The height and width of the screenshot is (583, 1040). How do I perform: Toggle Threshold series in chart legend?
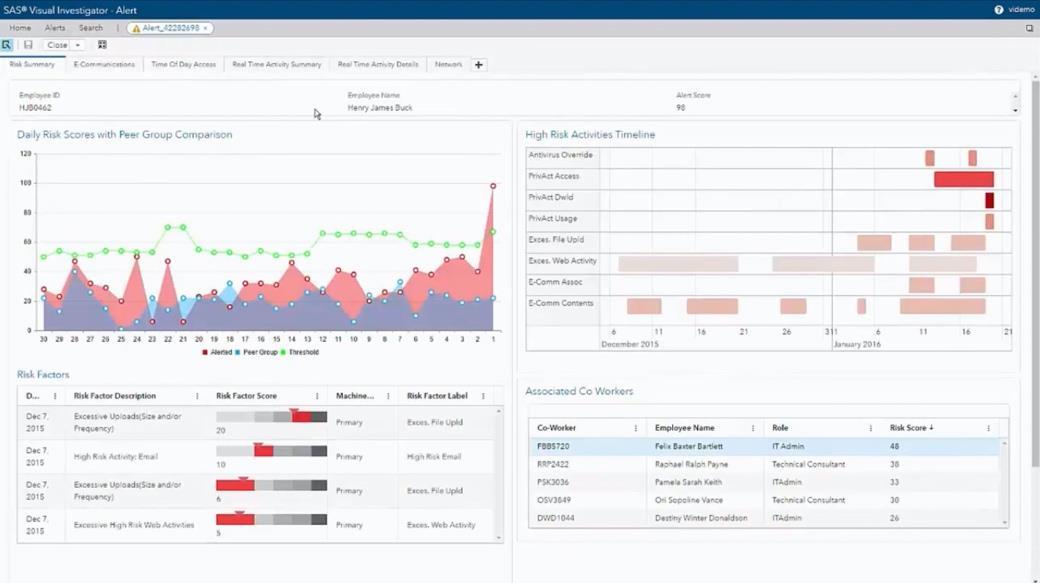click(x=300, y=352)
